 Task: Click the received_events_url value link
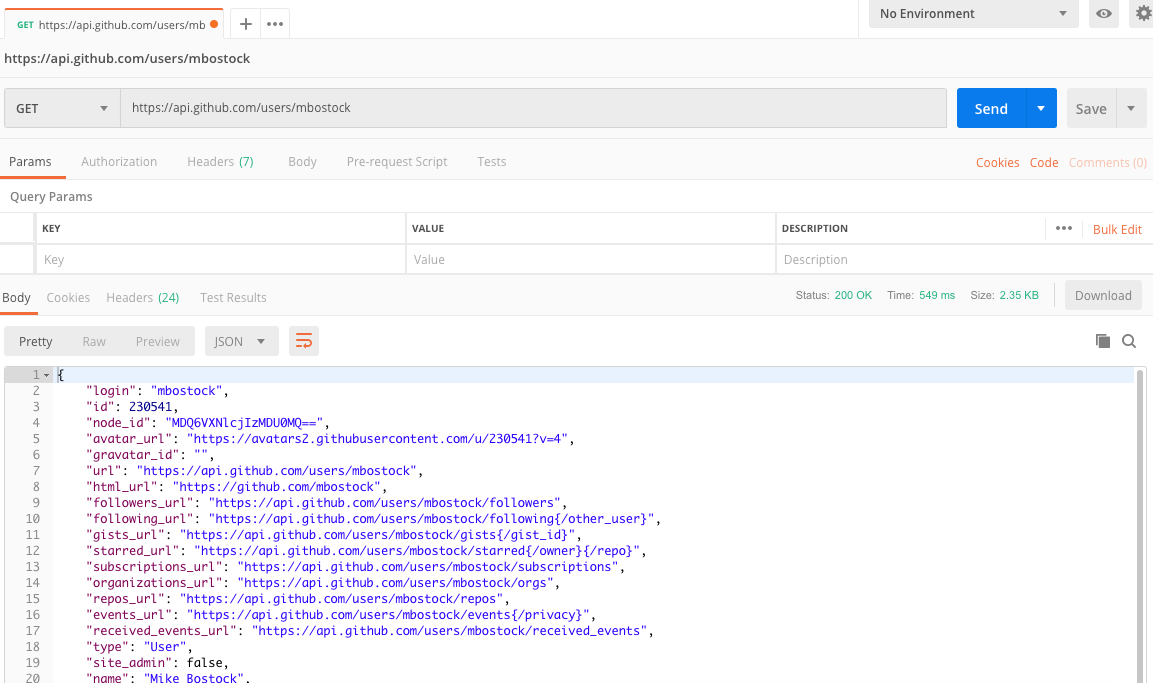449,631
